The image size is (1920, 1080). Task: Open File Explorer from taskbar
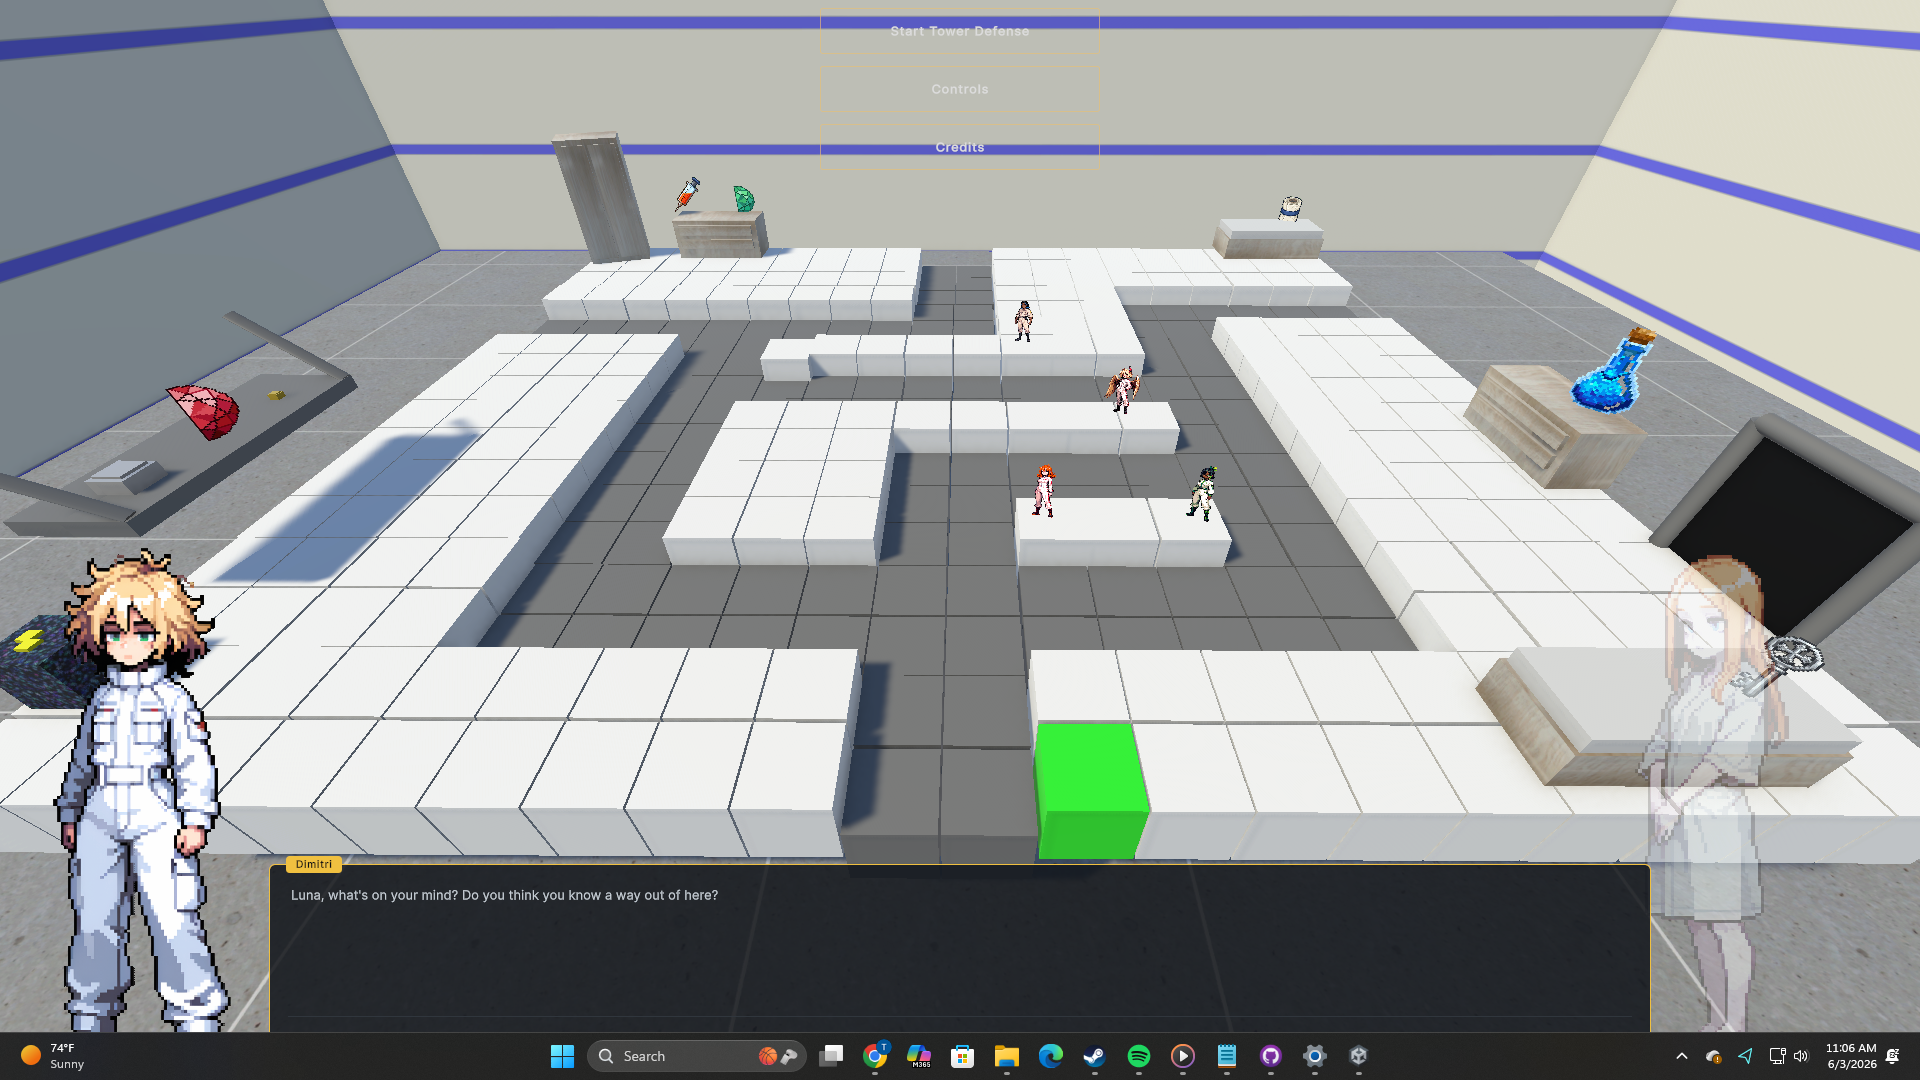click(1007, 1056)
